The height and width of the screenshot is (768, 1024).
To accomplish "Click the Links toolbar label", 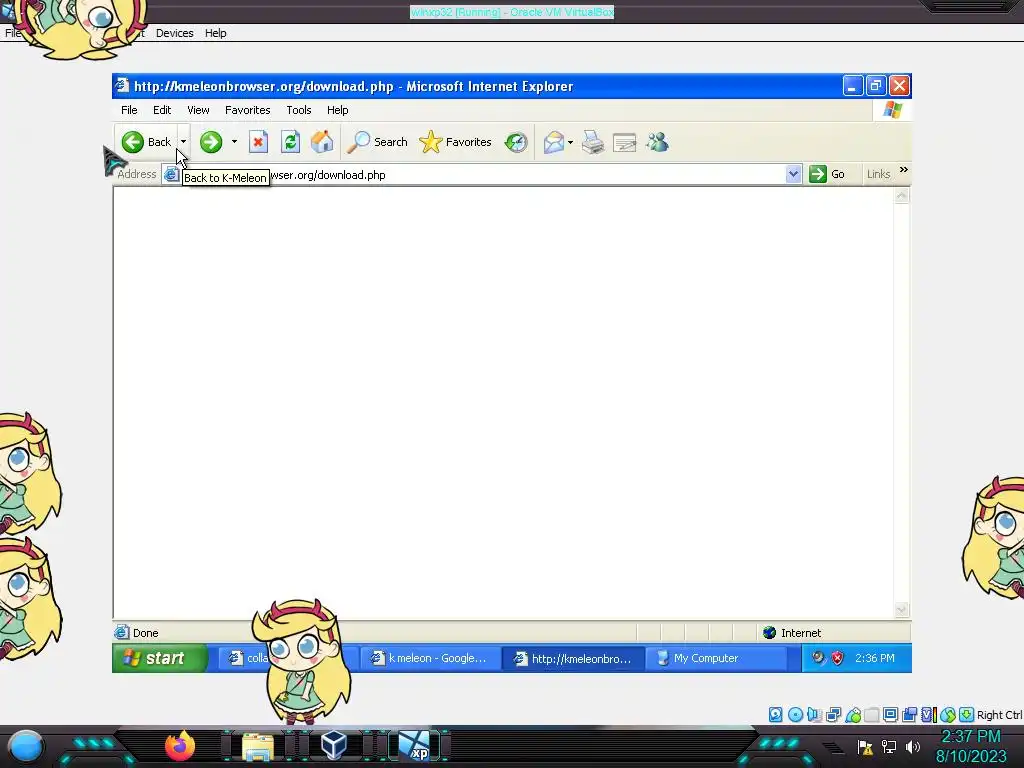I will click(878, 174).
